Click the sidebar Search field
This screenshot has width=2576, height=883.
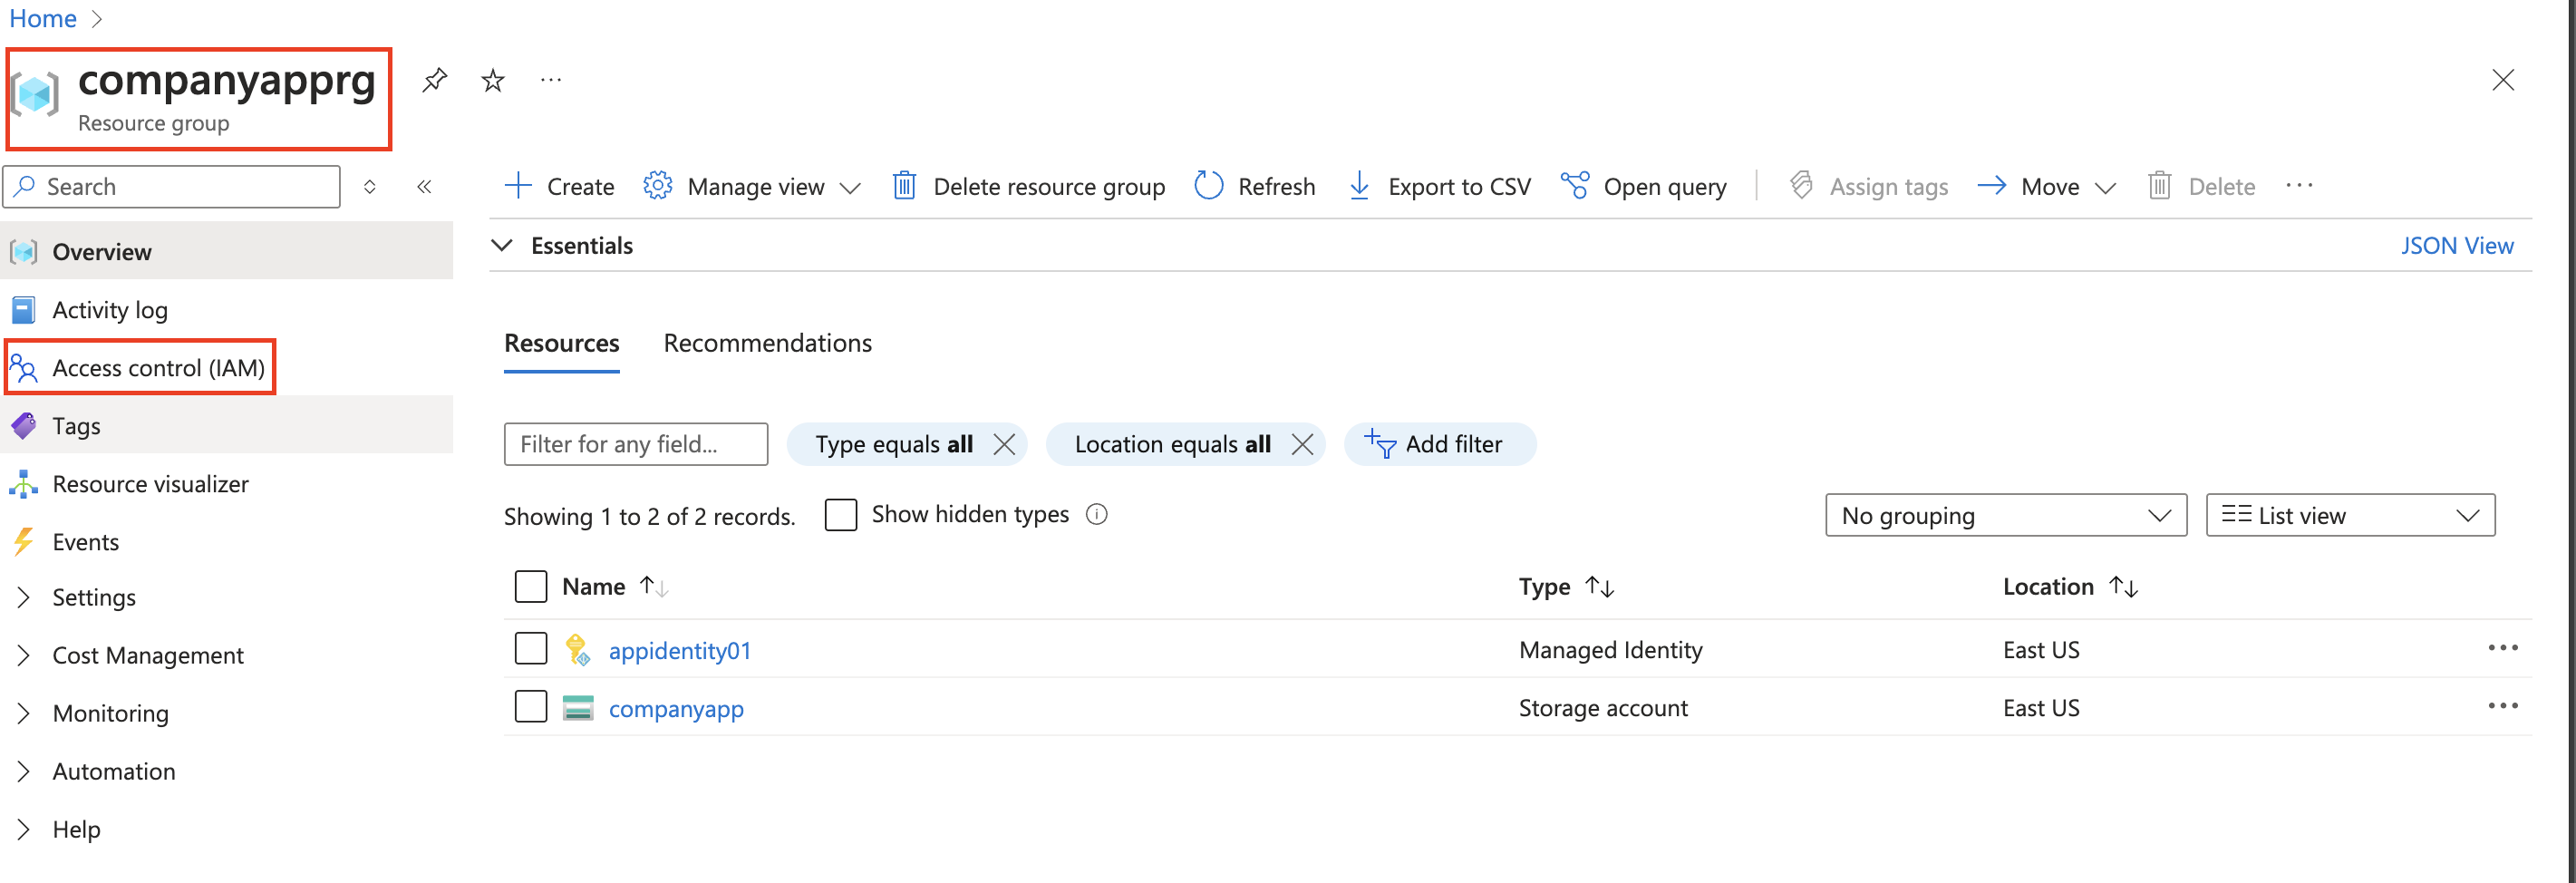(172, 187)
